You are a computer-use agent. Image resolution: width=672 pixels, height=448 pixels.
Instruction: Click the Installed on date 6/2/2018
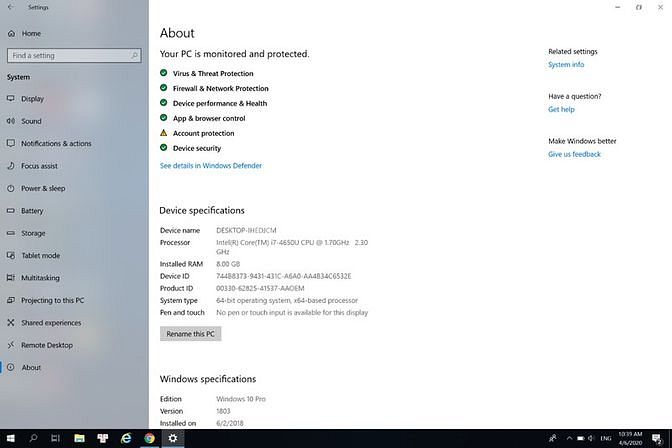[x=230, y=423]
